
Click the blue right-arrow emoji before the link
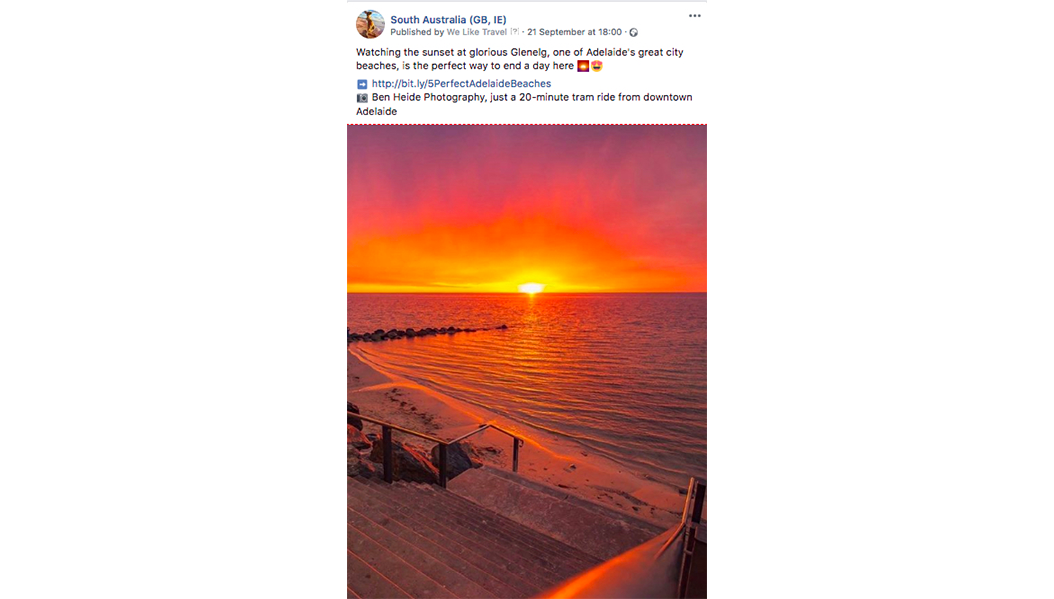[x=362, y=84]
